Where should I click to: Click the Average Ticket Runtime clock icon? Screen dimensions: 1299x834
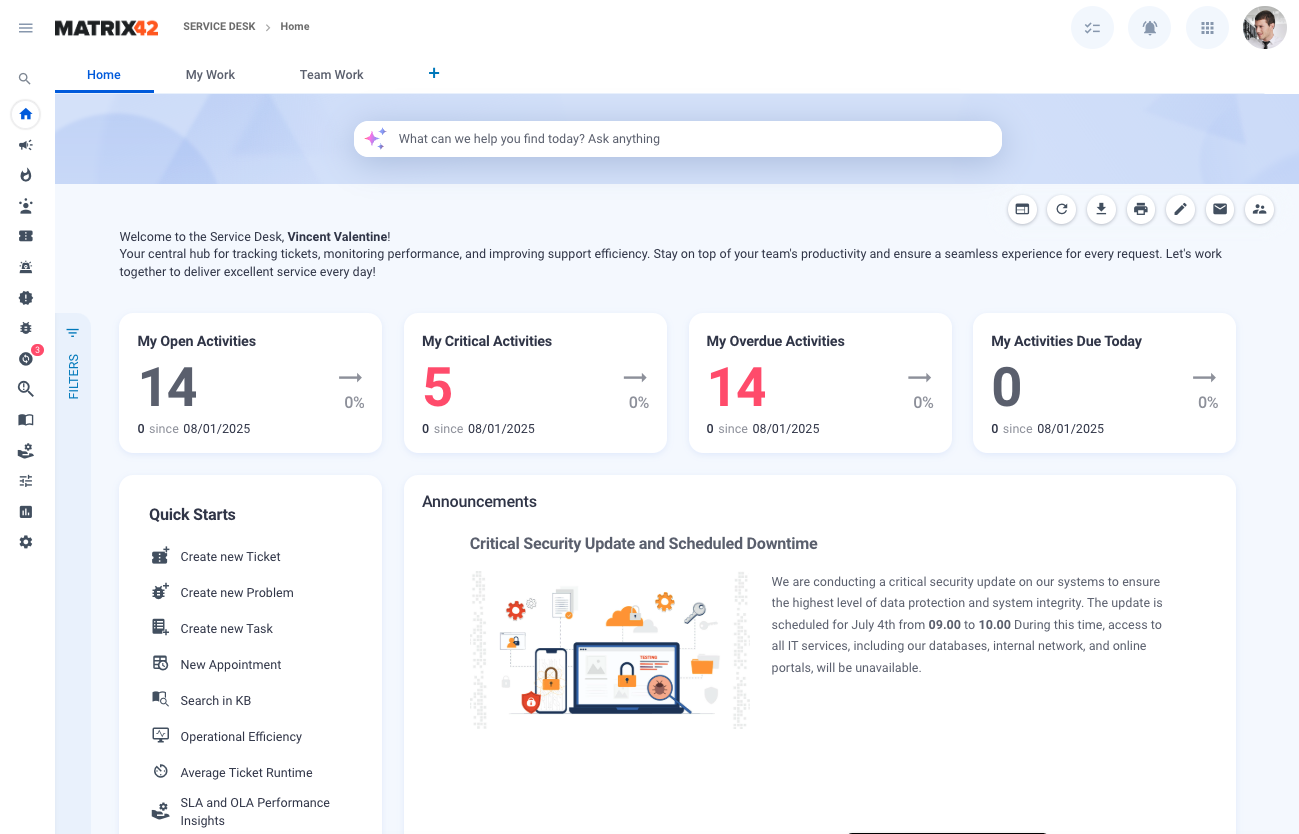pyautogui.click(x=160, y=771)
